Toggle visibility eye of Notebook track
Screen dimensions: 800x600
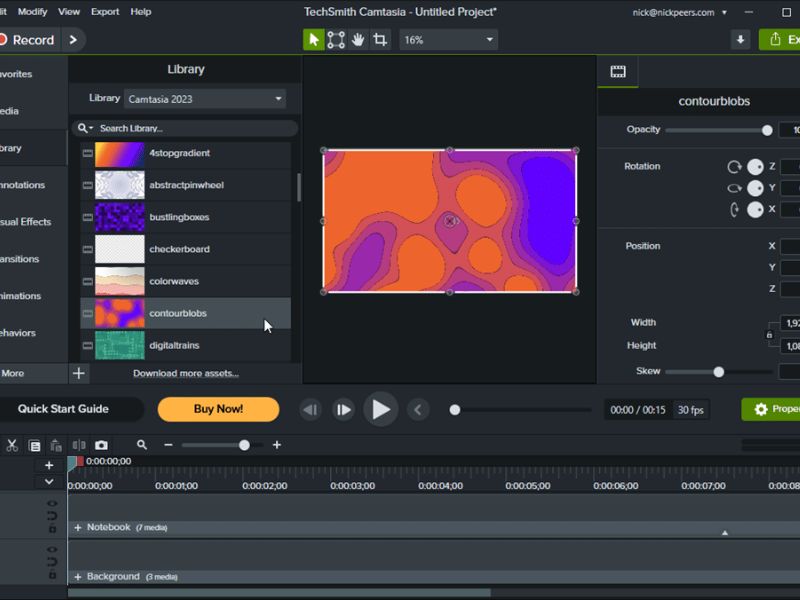click(x=52, y=504)
